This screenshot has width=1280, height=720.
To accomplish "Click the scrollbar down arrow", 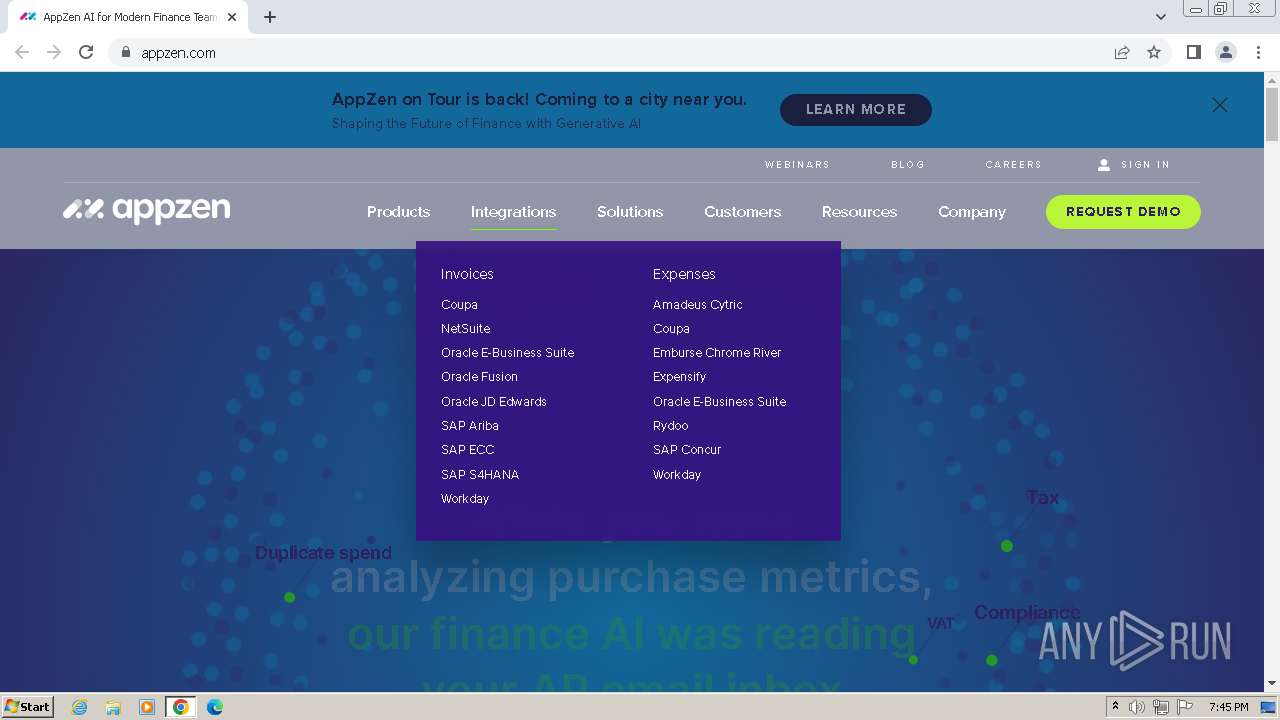I will (x=1272, y=684).
